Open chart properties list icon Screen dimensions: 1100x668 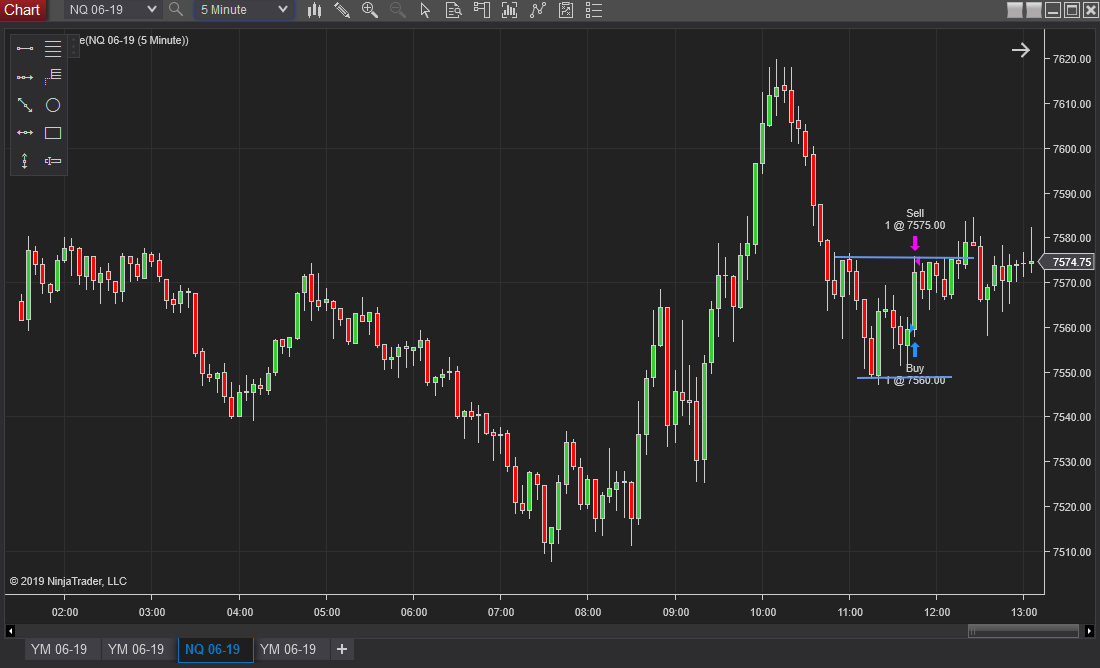(x=593, y=10)
